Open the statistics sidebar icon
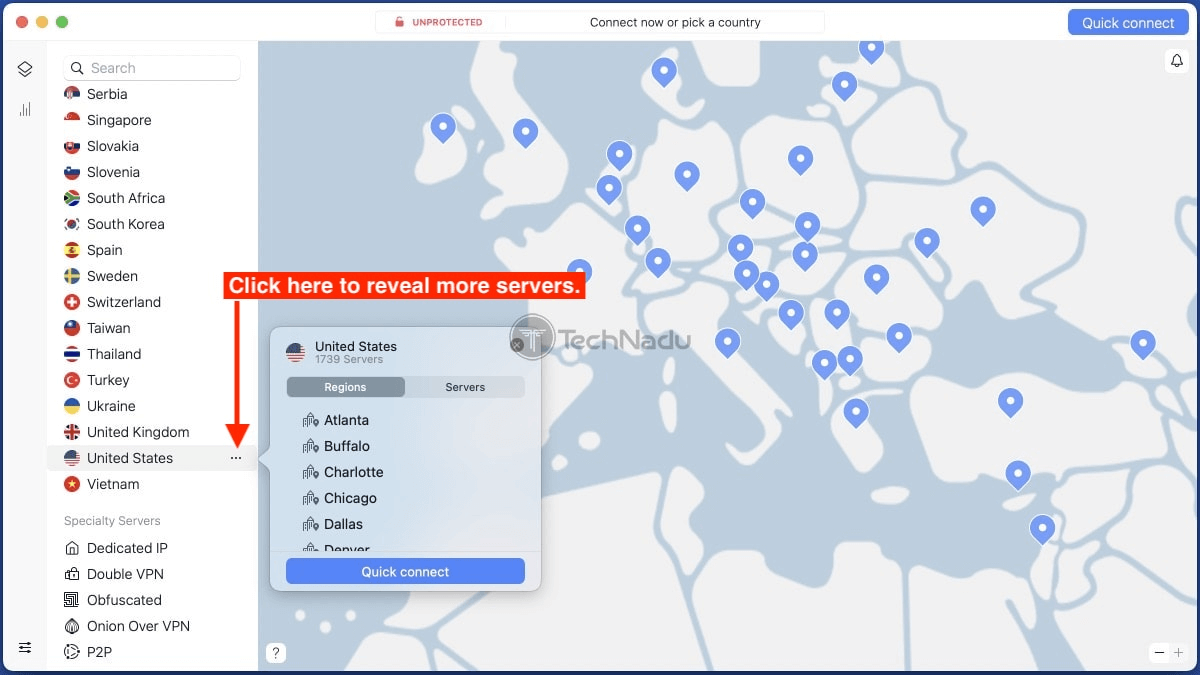This screenshot has width=1200, height=675. [x=25, y=109]
